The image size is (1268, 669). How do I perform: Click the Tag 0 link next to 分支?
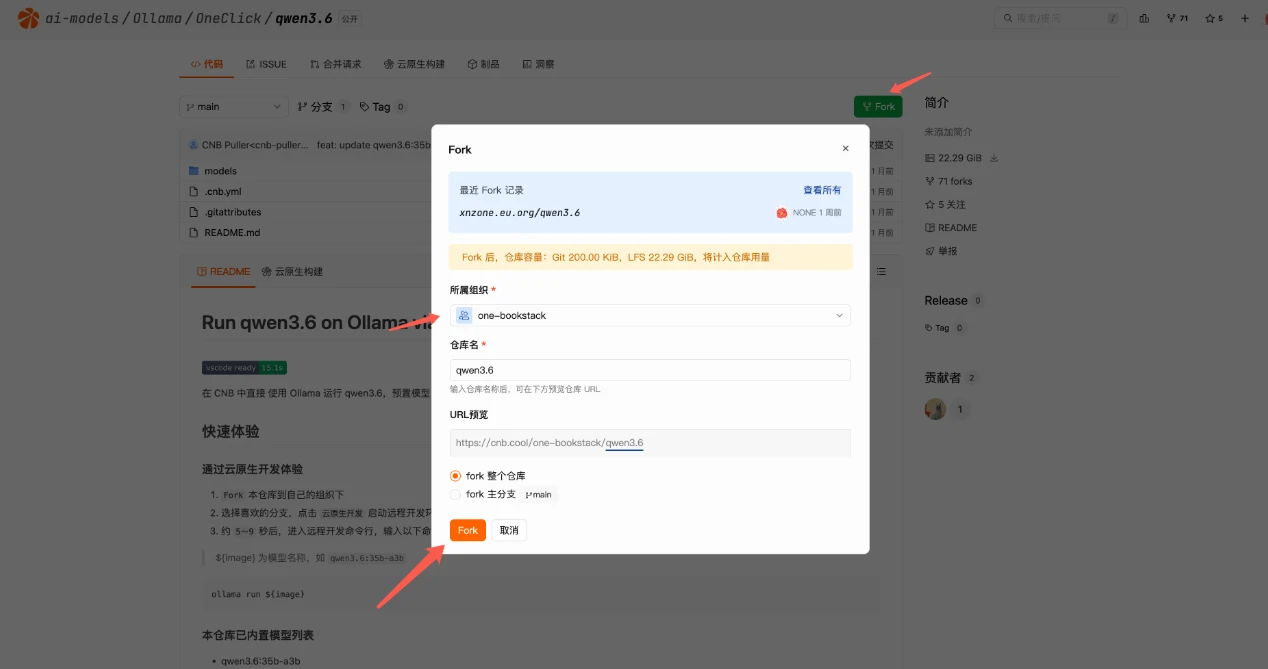(383, 107)
